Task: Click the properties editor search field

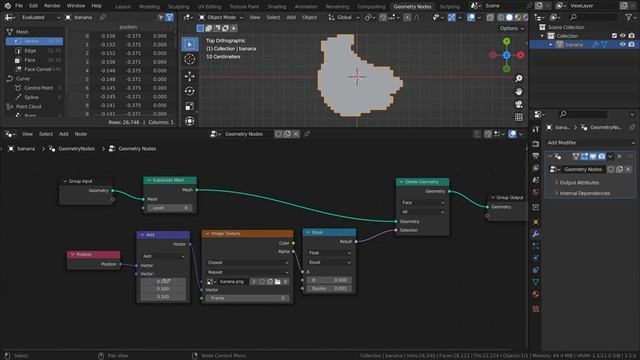Action: pos(584,114)
